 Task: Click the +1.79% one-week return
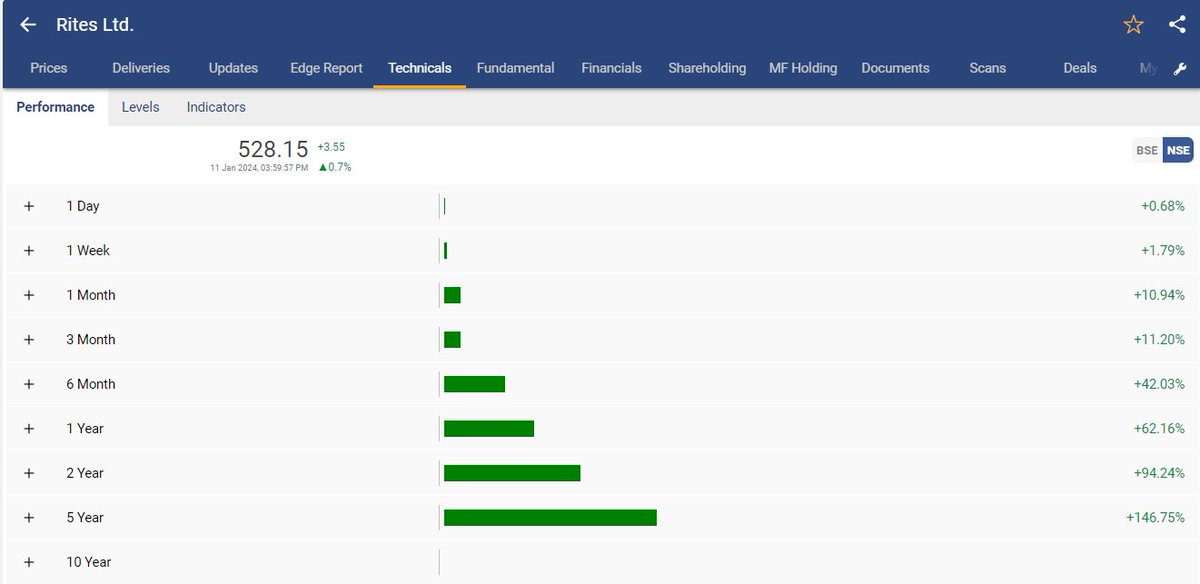pyautogui.click(x=1163, y=250)
